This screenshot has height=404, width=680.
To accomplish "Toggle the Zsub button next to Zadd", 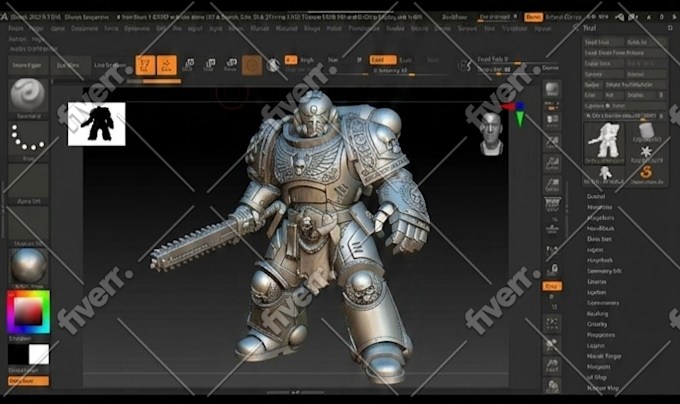I will pos(406,60).
